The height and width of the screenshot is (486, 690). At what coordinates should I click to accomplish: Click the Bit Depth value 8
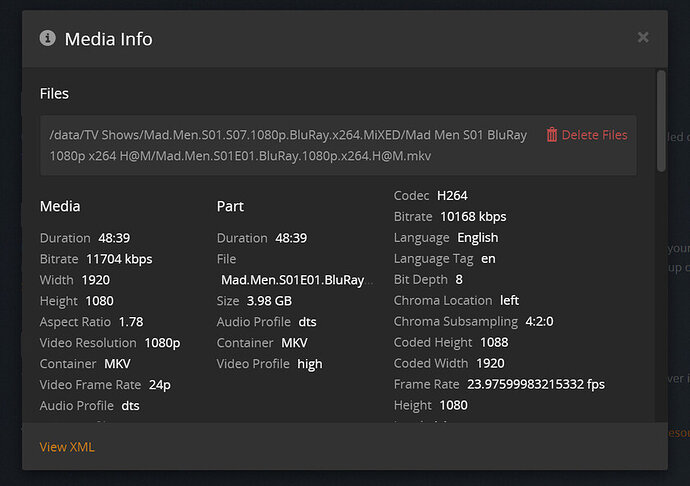[x=459, y=280]
